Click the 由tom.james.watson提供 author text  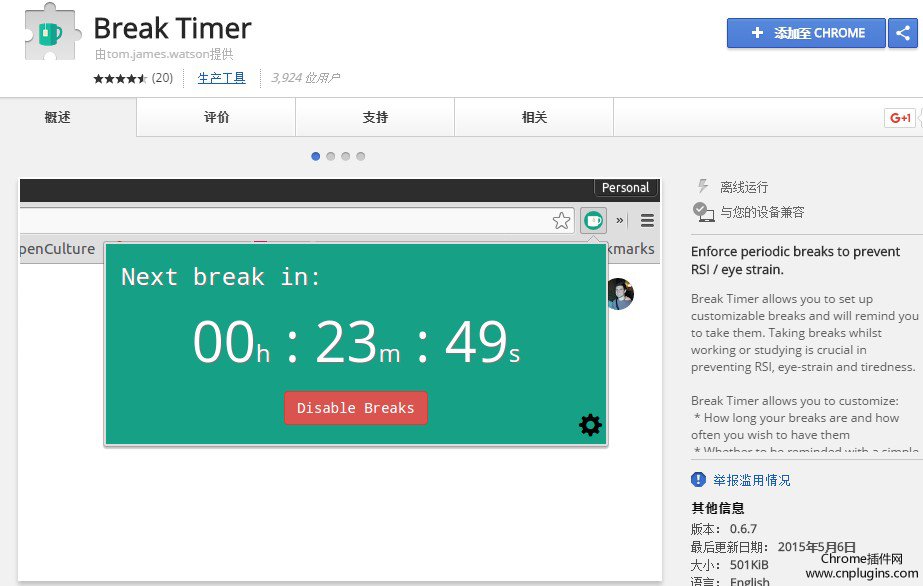[x=164, y=54]
